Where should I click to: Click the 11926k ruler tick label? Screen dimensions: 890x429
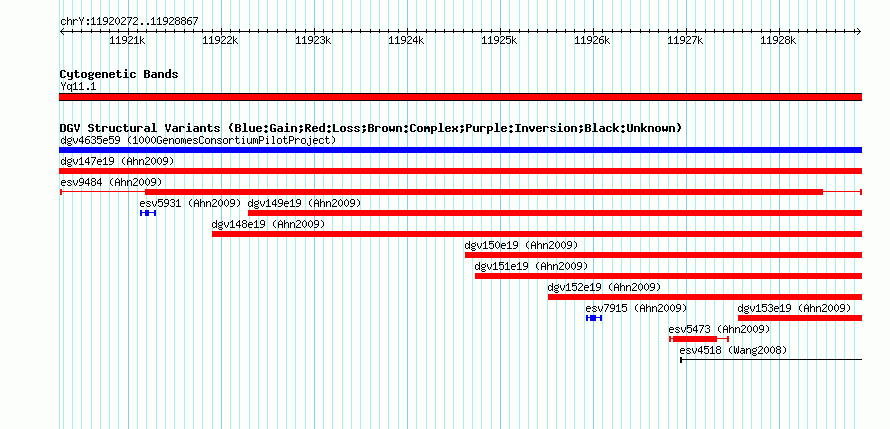point(593,40)
